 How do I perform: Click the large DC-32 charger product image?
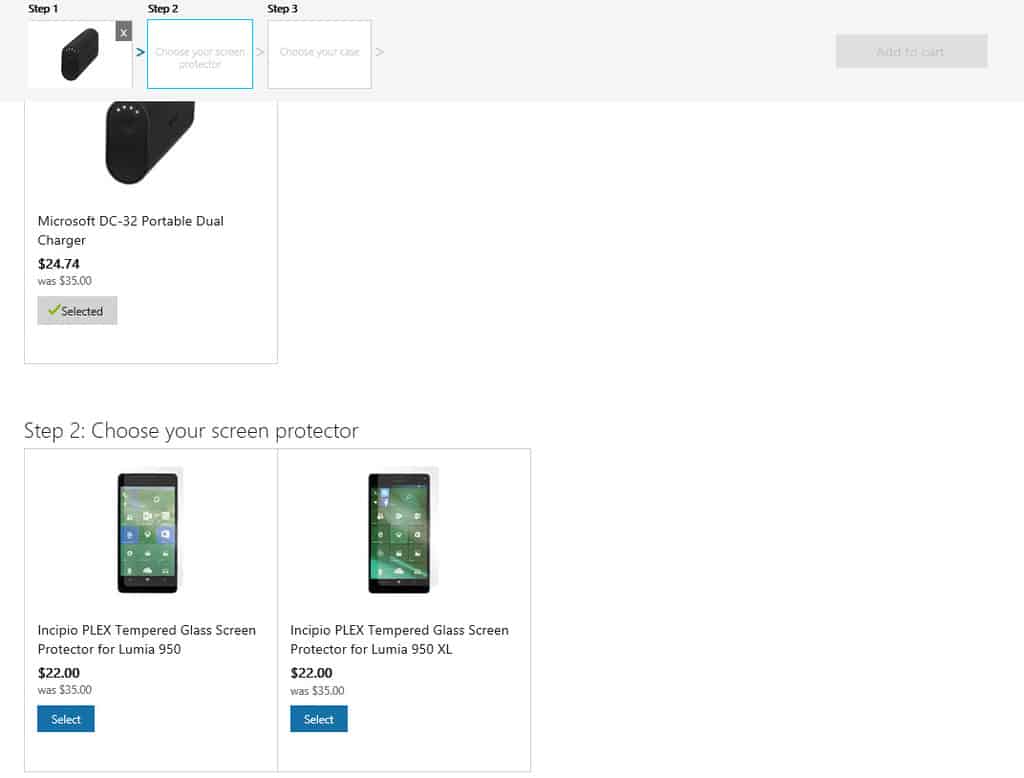coord(150,142)
